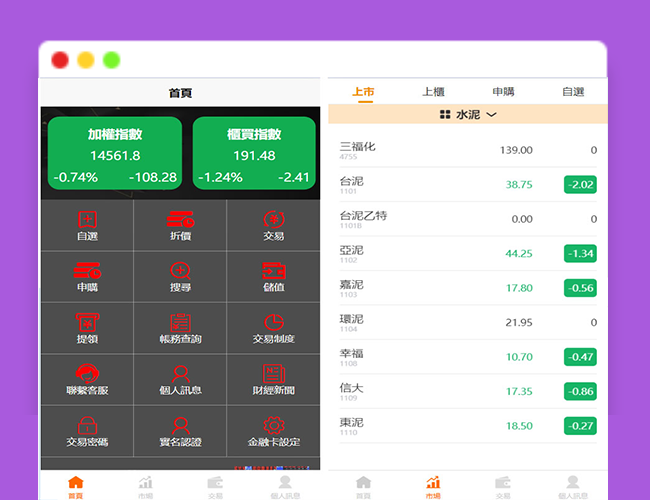Image resolution: width=650 pixels, height=500 pixels.
Task: Tap 首頁 home icon in left bottom bar
Action: tap(75, 483)
